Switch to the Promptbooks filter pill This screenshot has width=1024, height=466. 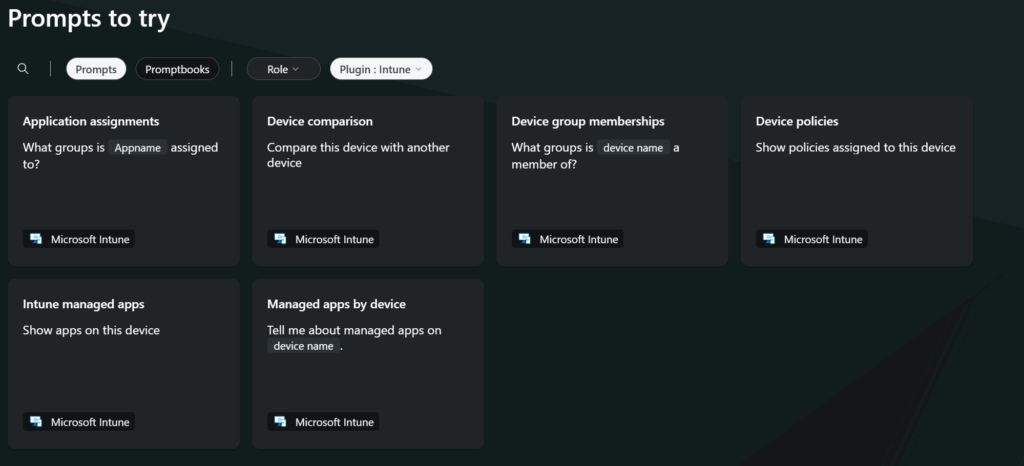click(x=177, y=69)
